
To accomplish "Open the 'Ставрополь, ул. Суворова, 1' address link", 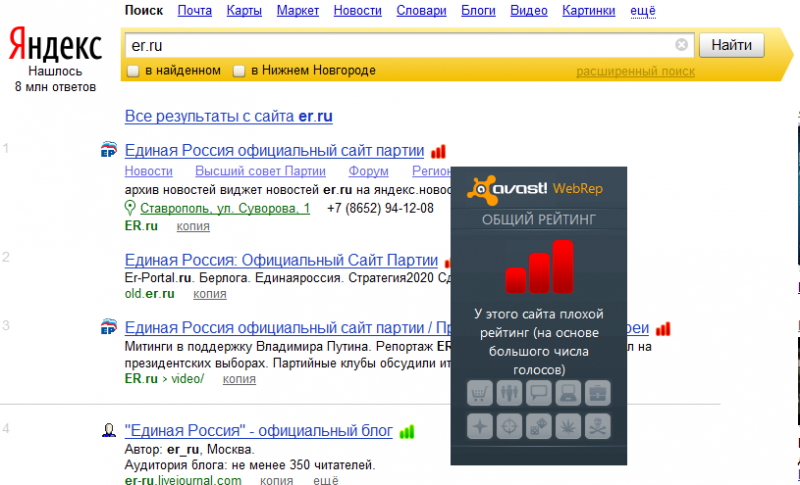I will [x=225, y=209].
